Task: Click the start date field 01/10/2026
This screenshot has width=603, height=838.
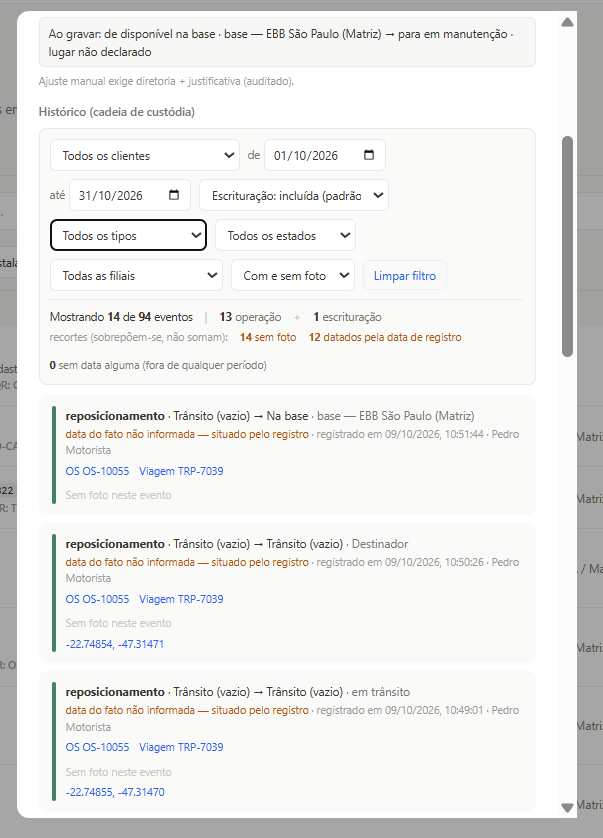Action: pyautogui.click(x=325, y=155)
